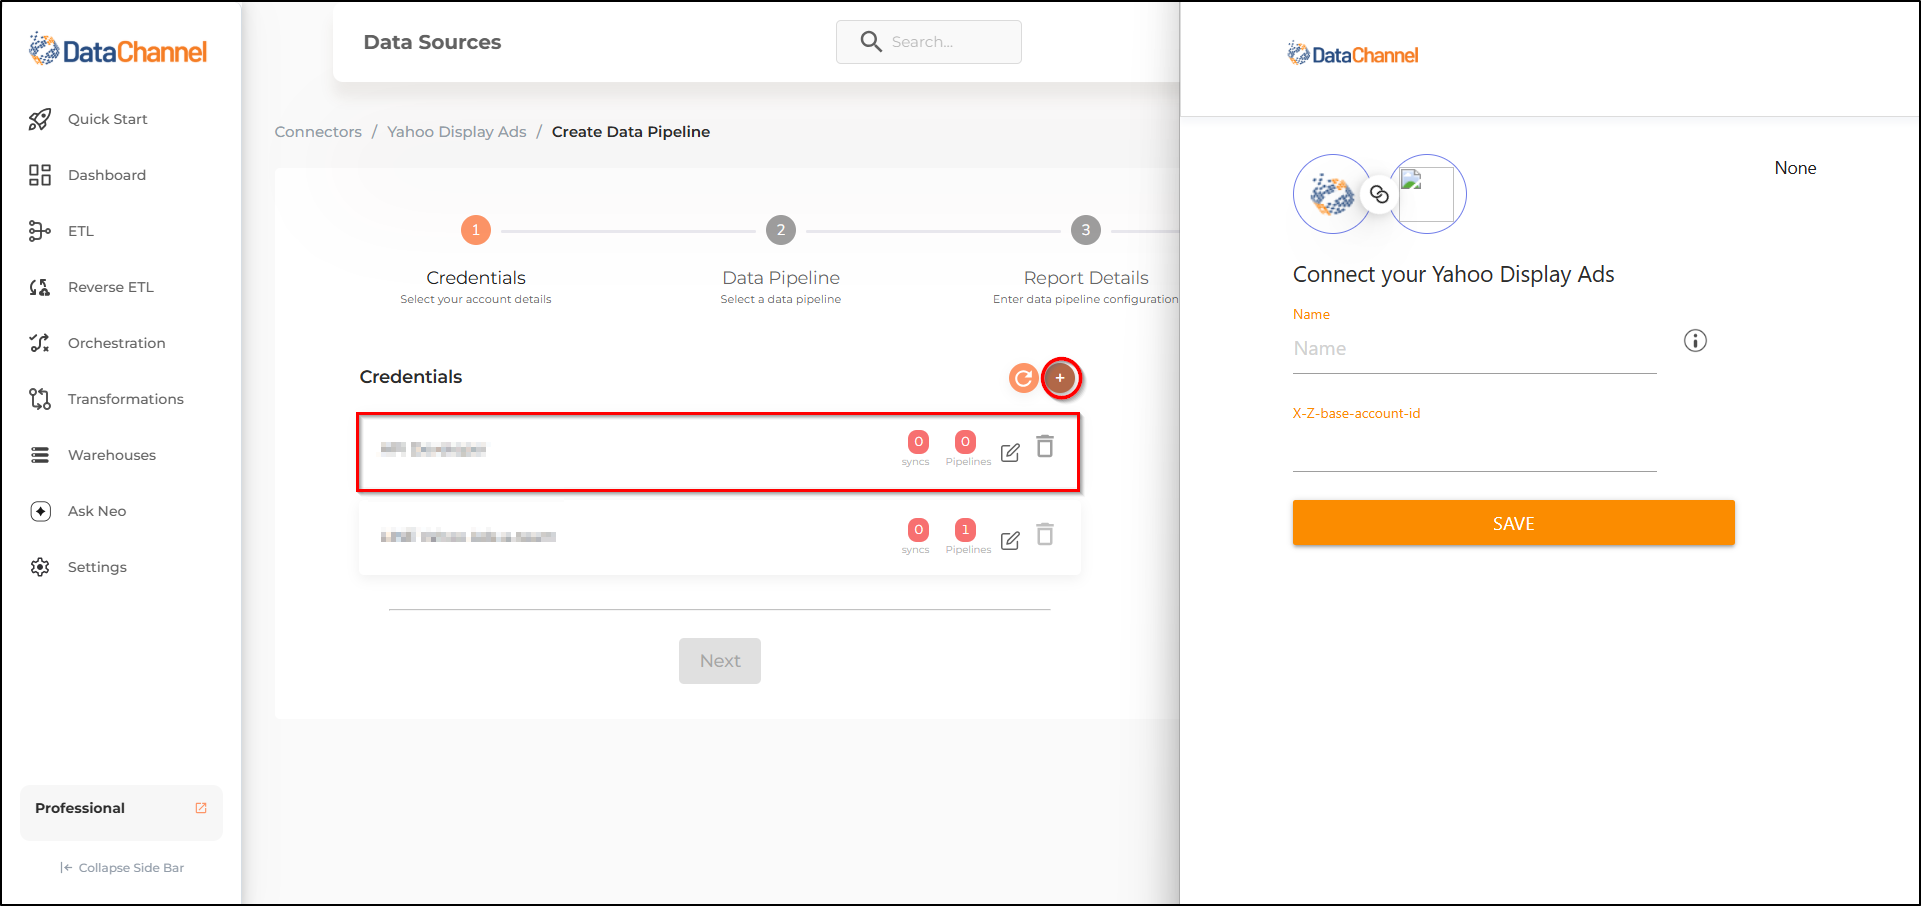This screenshot has width=1921, height=906.
Task: Select step 1 Credentials circle
Action: click(476, 230)
